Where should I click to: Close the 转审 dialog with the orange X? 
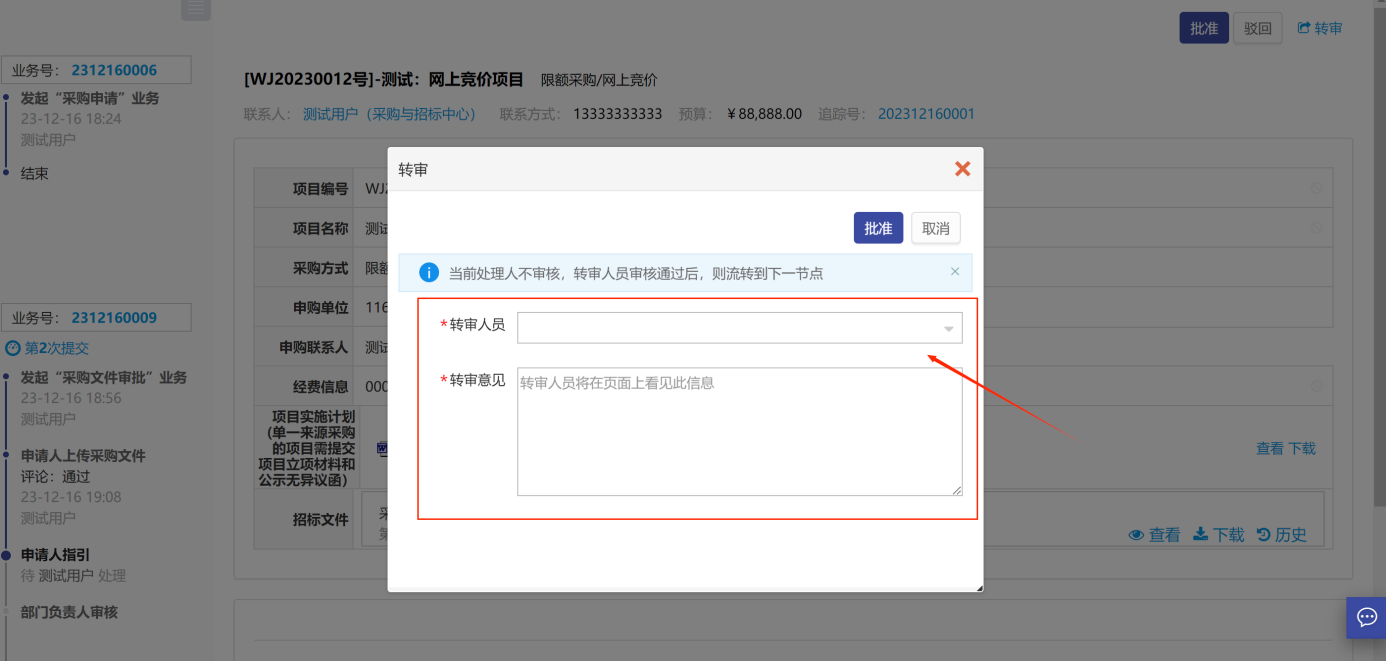962,169
